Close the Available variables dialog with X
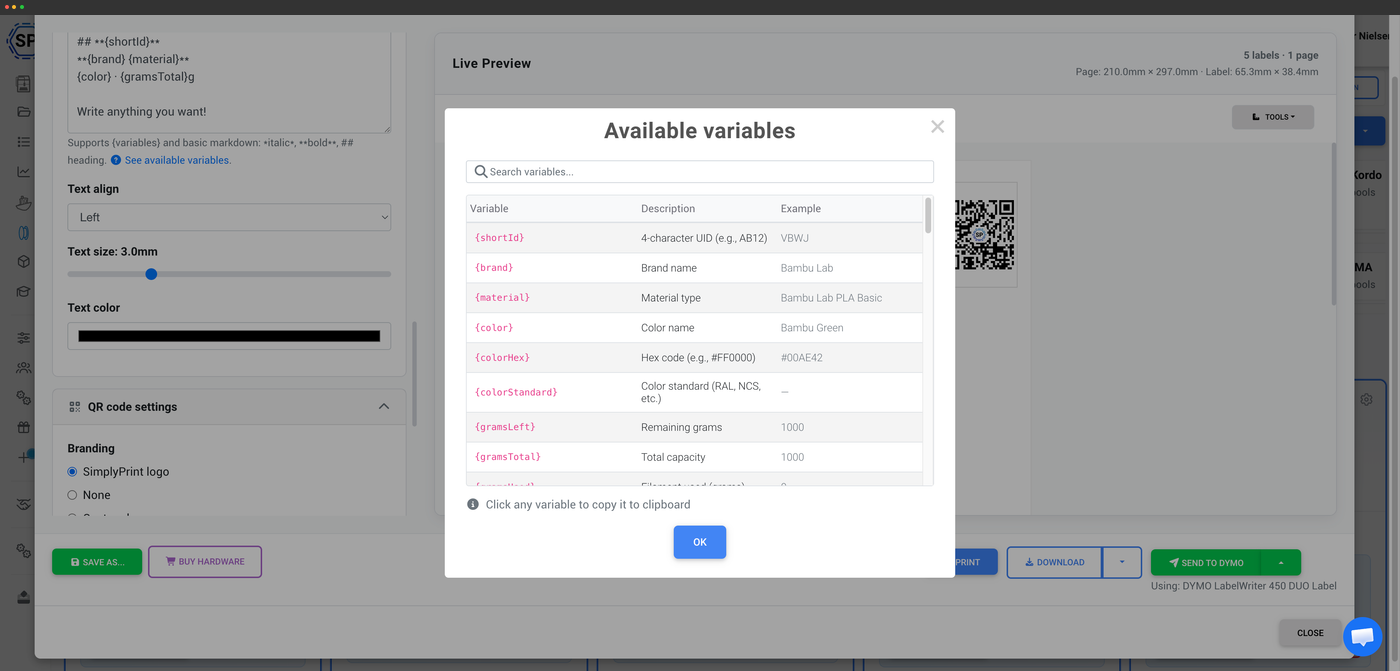1400x671 pixels. pyautogui.click(x=937, y=126)
